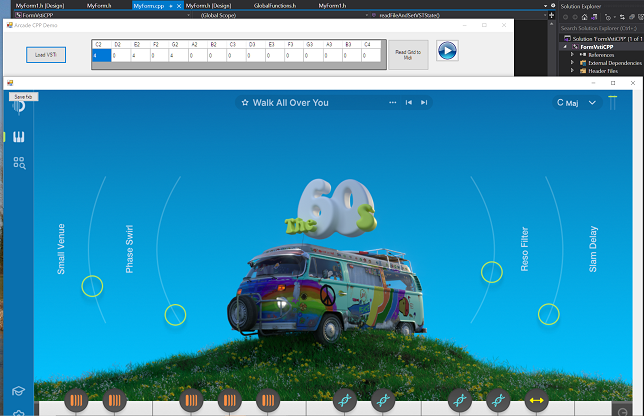644x416 pixels.
Task: Click the Arcade logo icon in sidebar
Action: [x=18, y=107]
